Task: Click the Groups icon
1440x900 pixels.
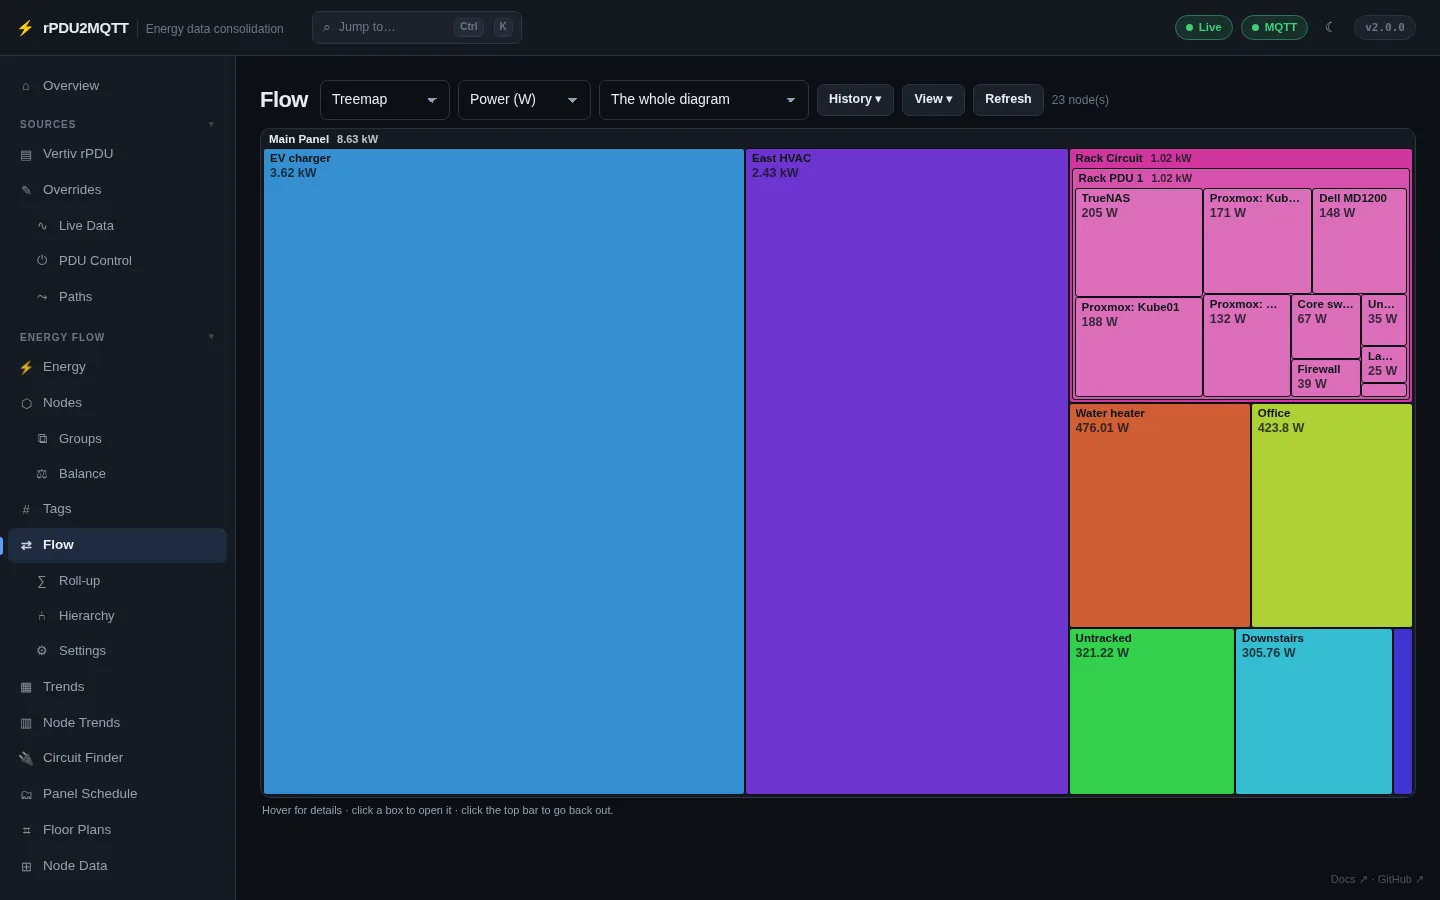Action: click(42, 439)
